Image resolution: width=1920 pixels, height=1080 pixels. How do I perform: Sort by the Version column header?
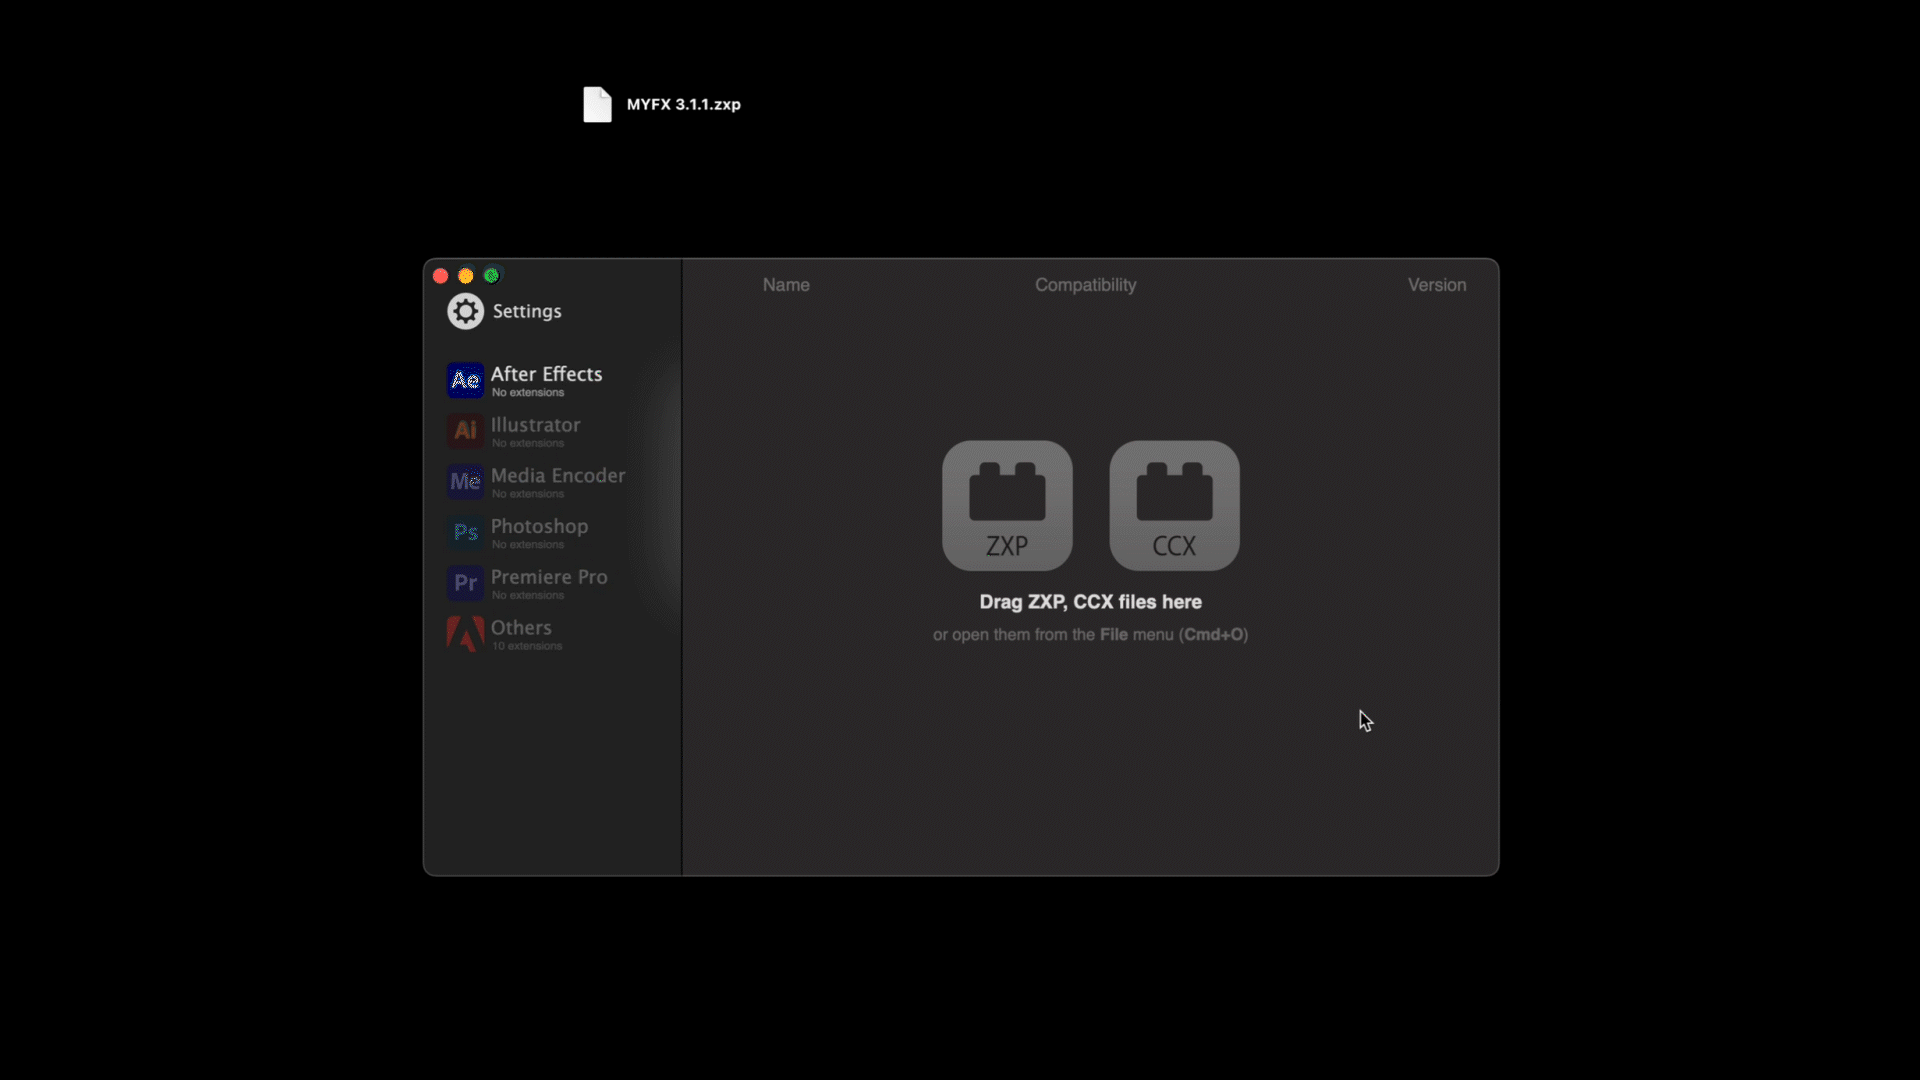pyautogui.click(x=1437, y=285)
